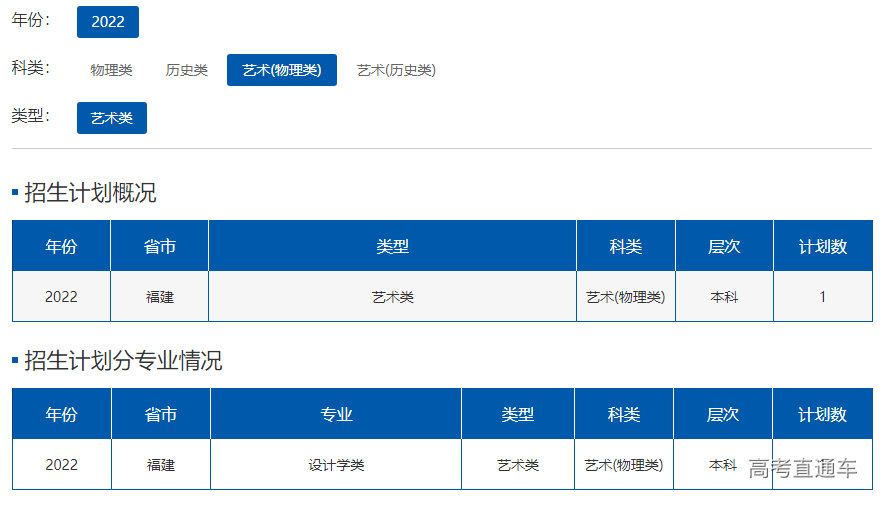This screenshot has height=508, width=886.
Task: Select the 2022 year filter button
Action: pyautogui.click(x=108, y=22)
